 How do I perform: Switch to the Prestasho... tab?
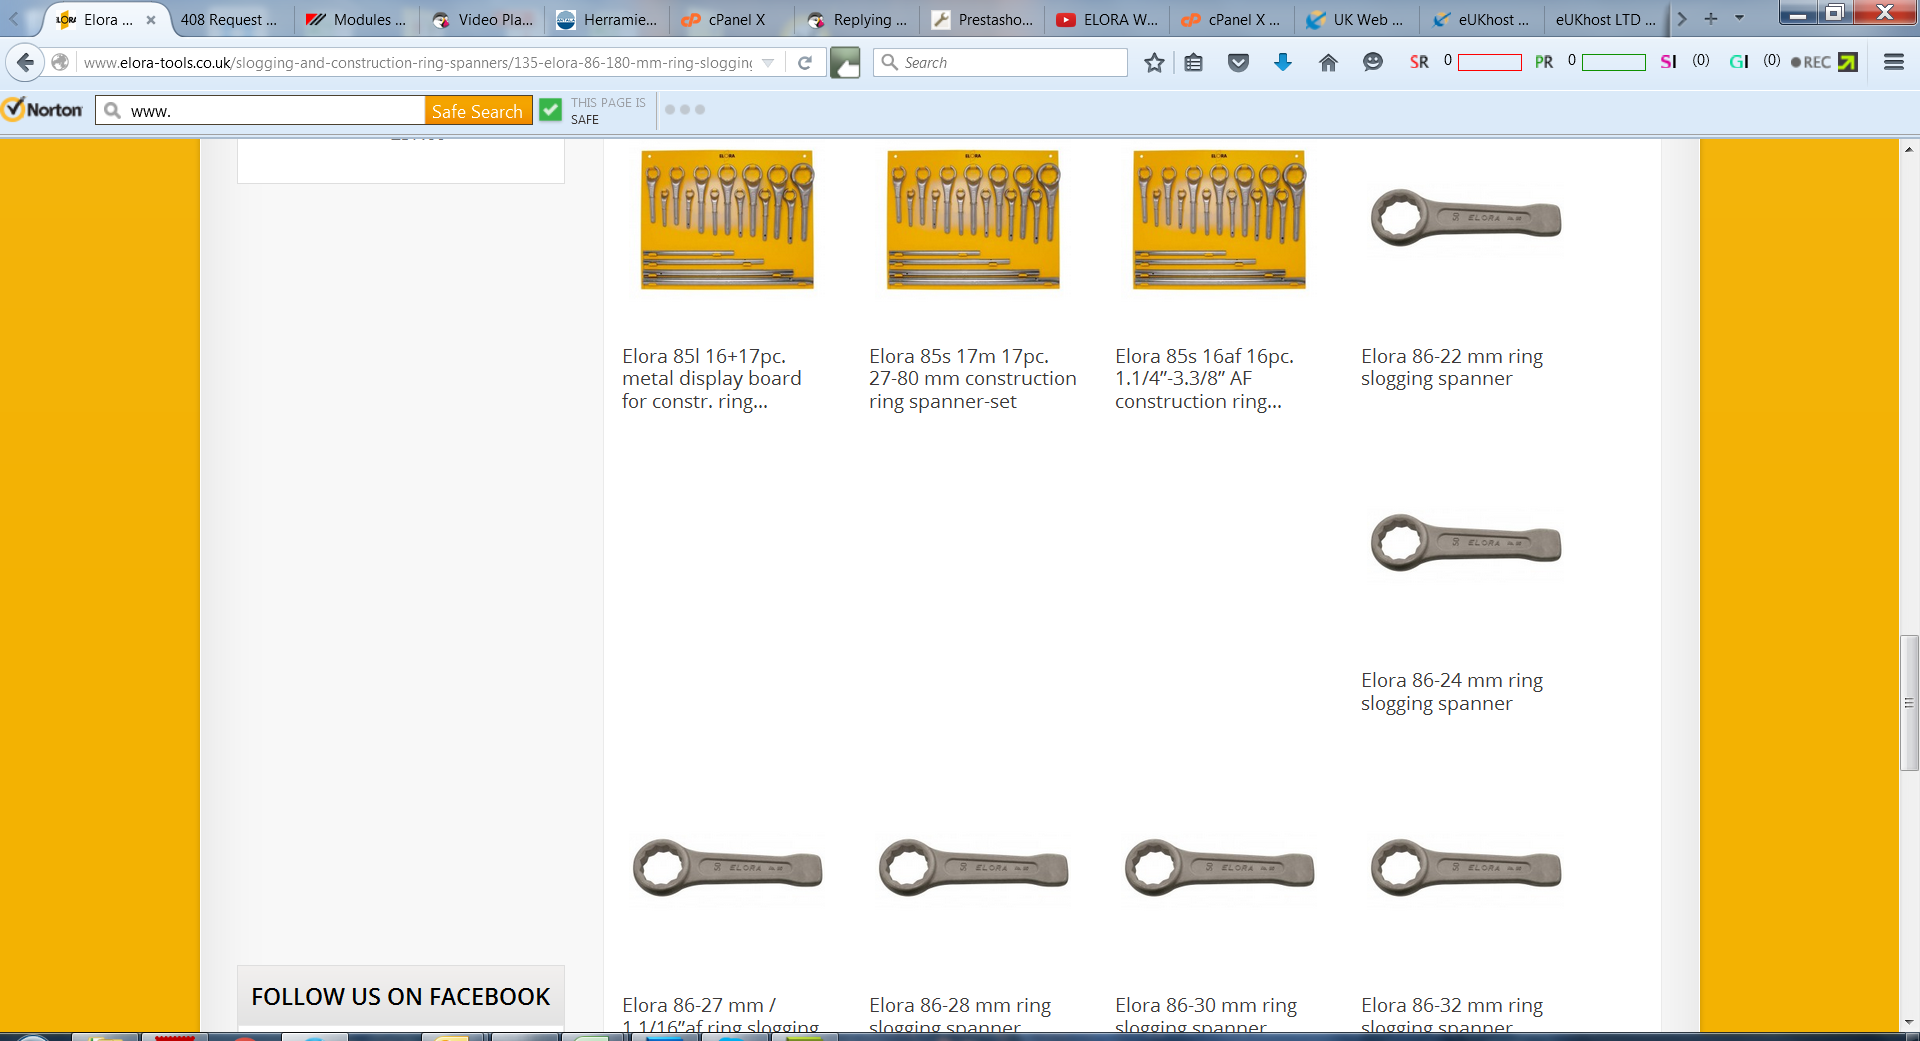983,19
